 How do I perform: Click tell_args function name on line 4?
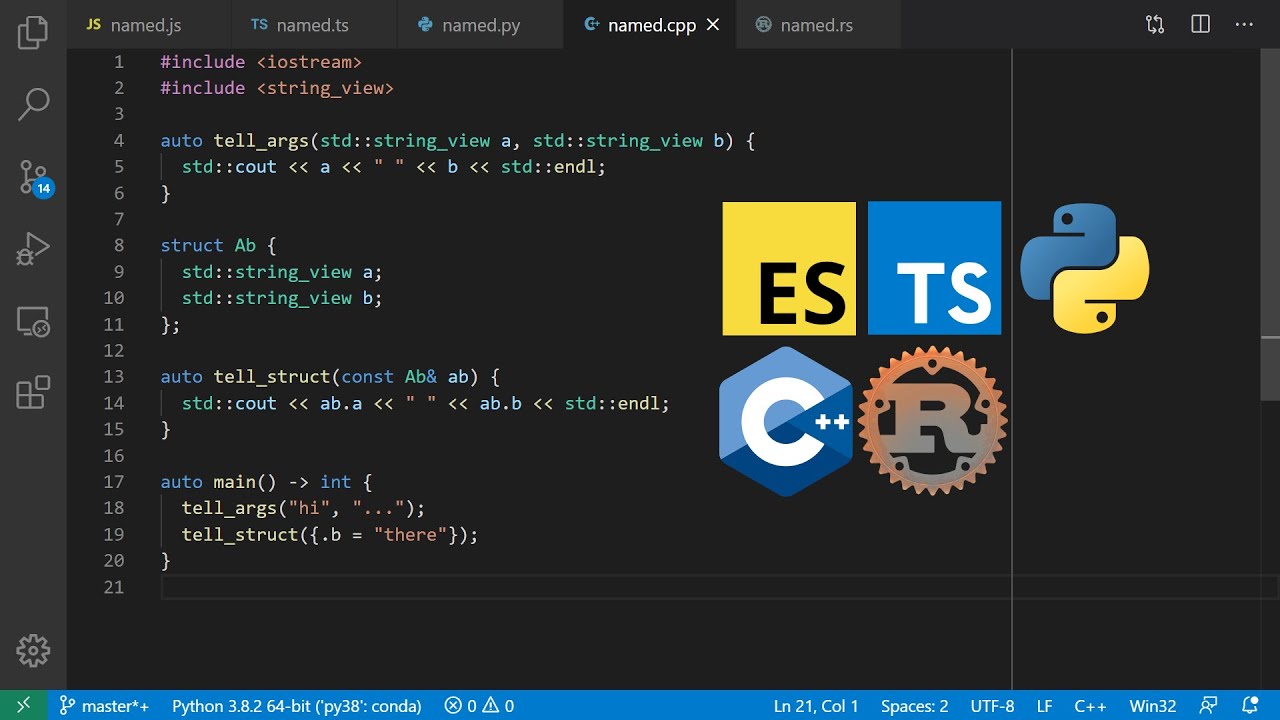(261, 141)
